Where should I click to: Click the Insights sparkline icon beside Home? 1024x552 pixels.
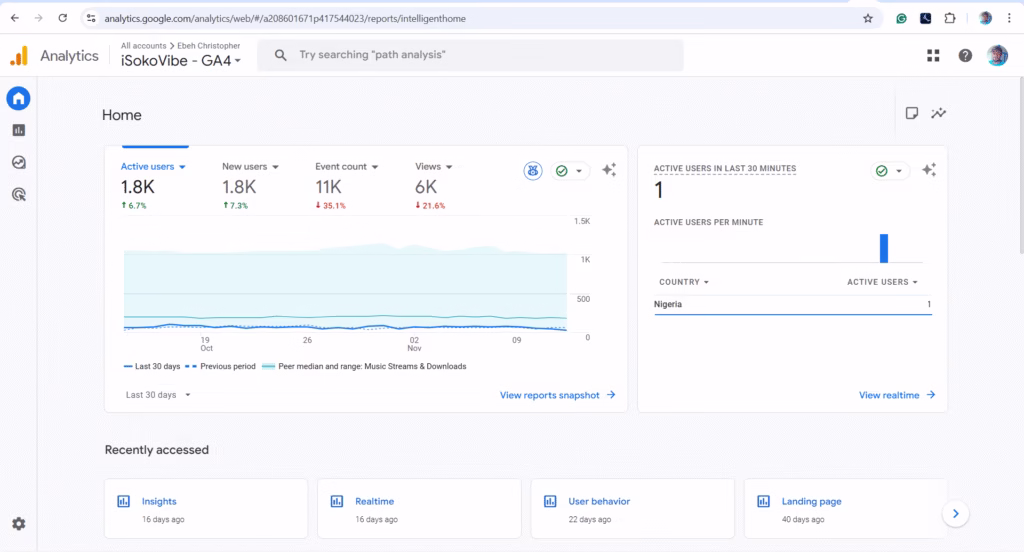[938, 113]
